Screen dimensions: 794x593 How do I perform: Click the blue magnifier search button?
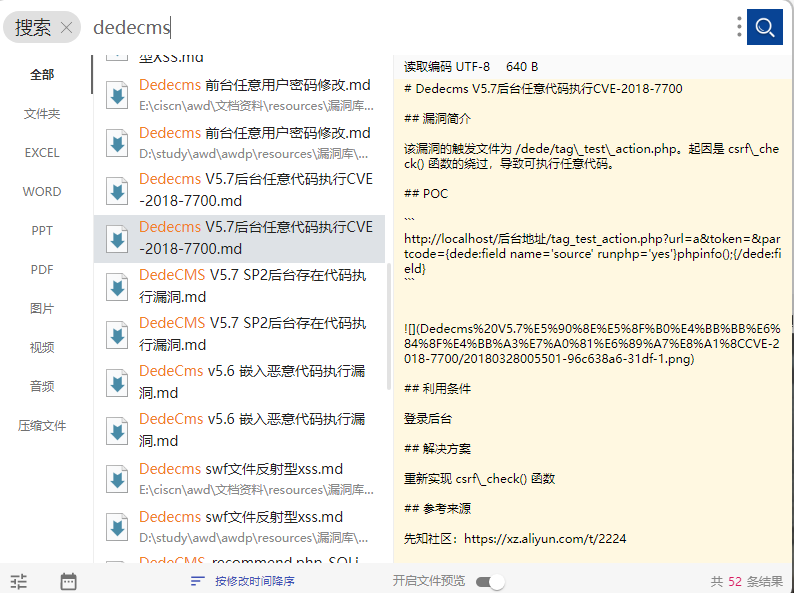pyautogui.click(x=765, y=27)
